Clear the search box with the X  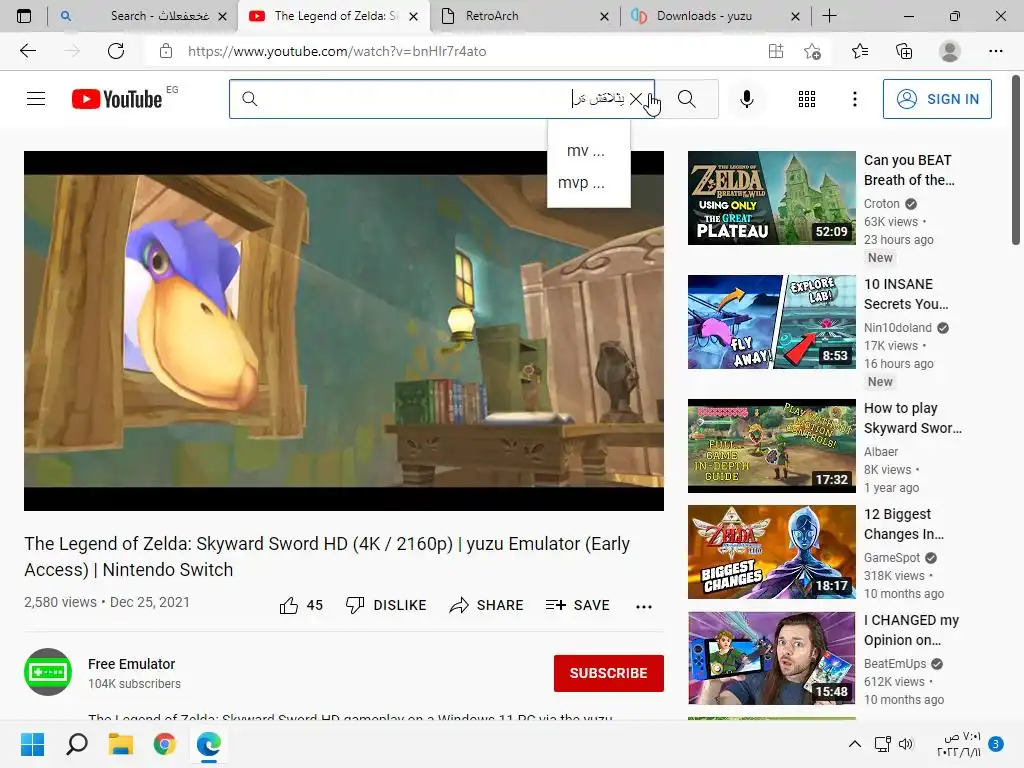(635, 99)
